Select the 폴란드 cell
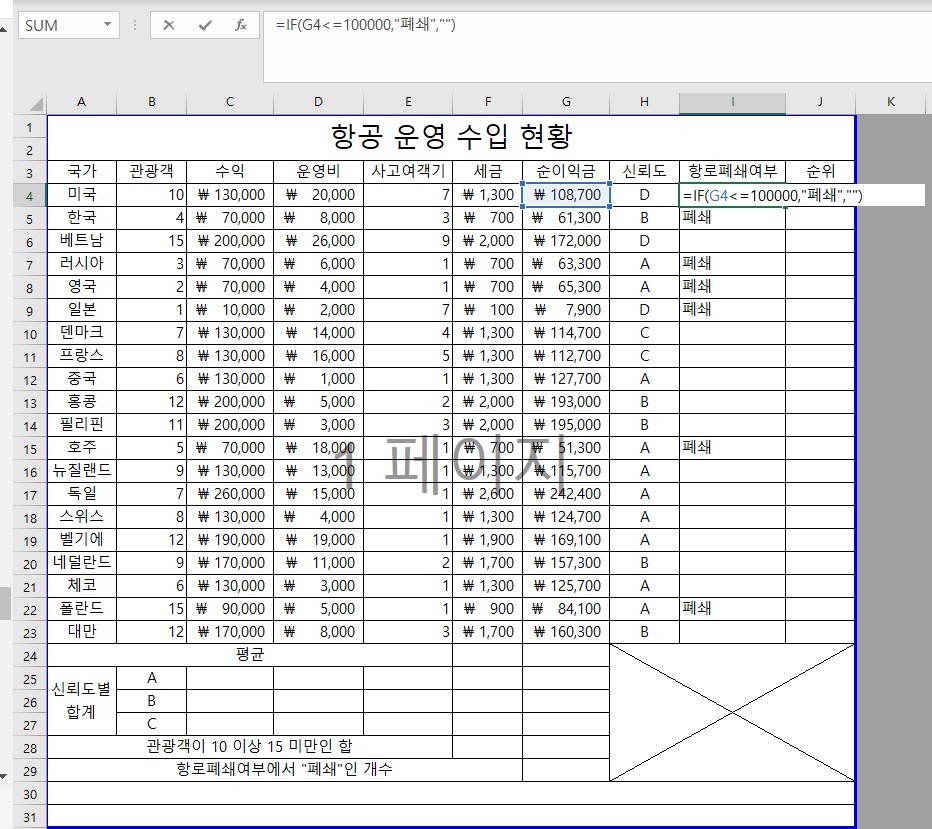This screenshot has height=829, width=932. tap(82, 609)
